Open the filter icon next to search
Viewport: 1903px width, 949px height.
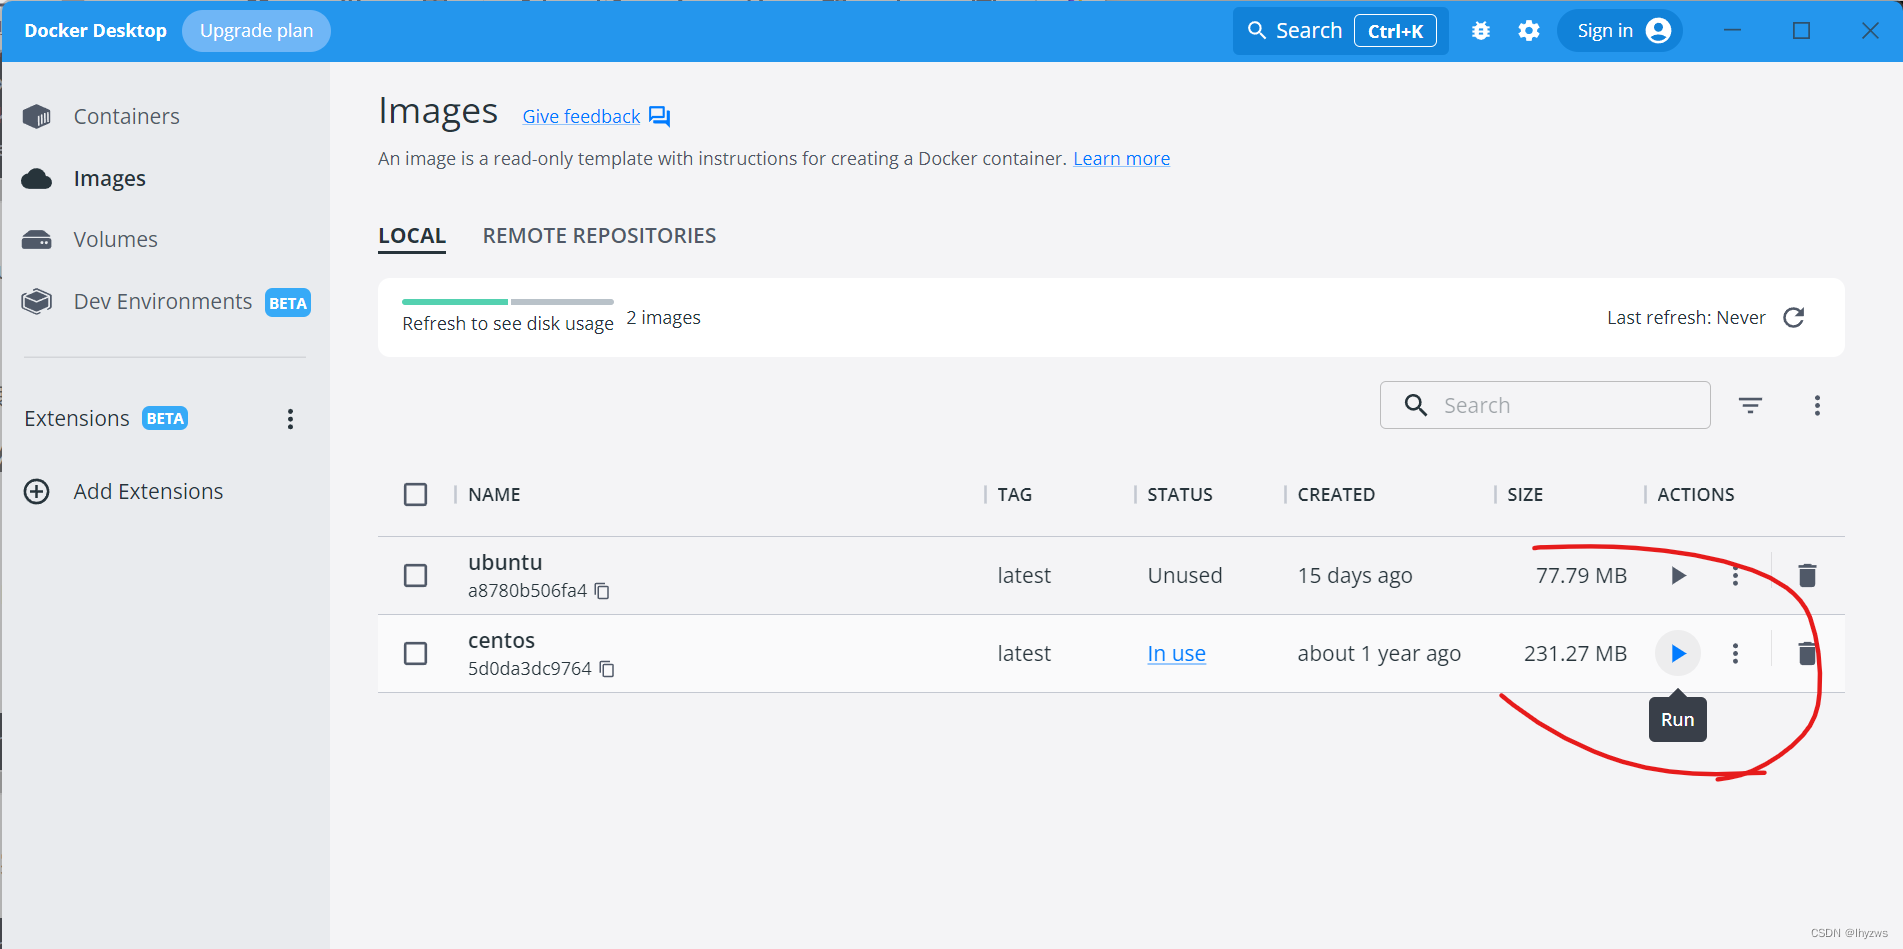[1750, 405]
